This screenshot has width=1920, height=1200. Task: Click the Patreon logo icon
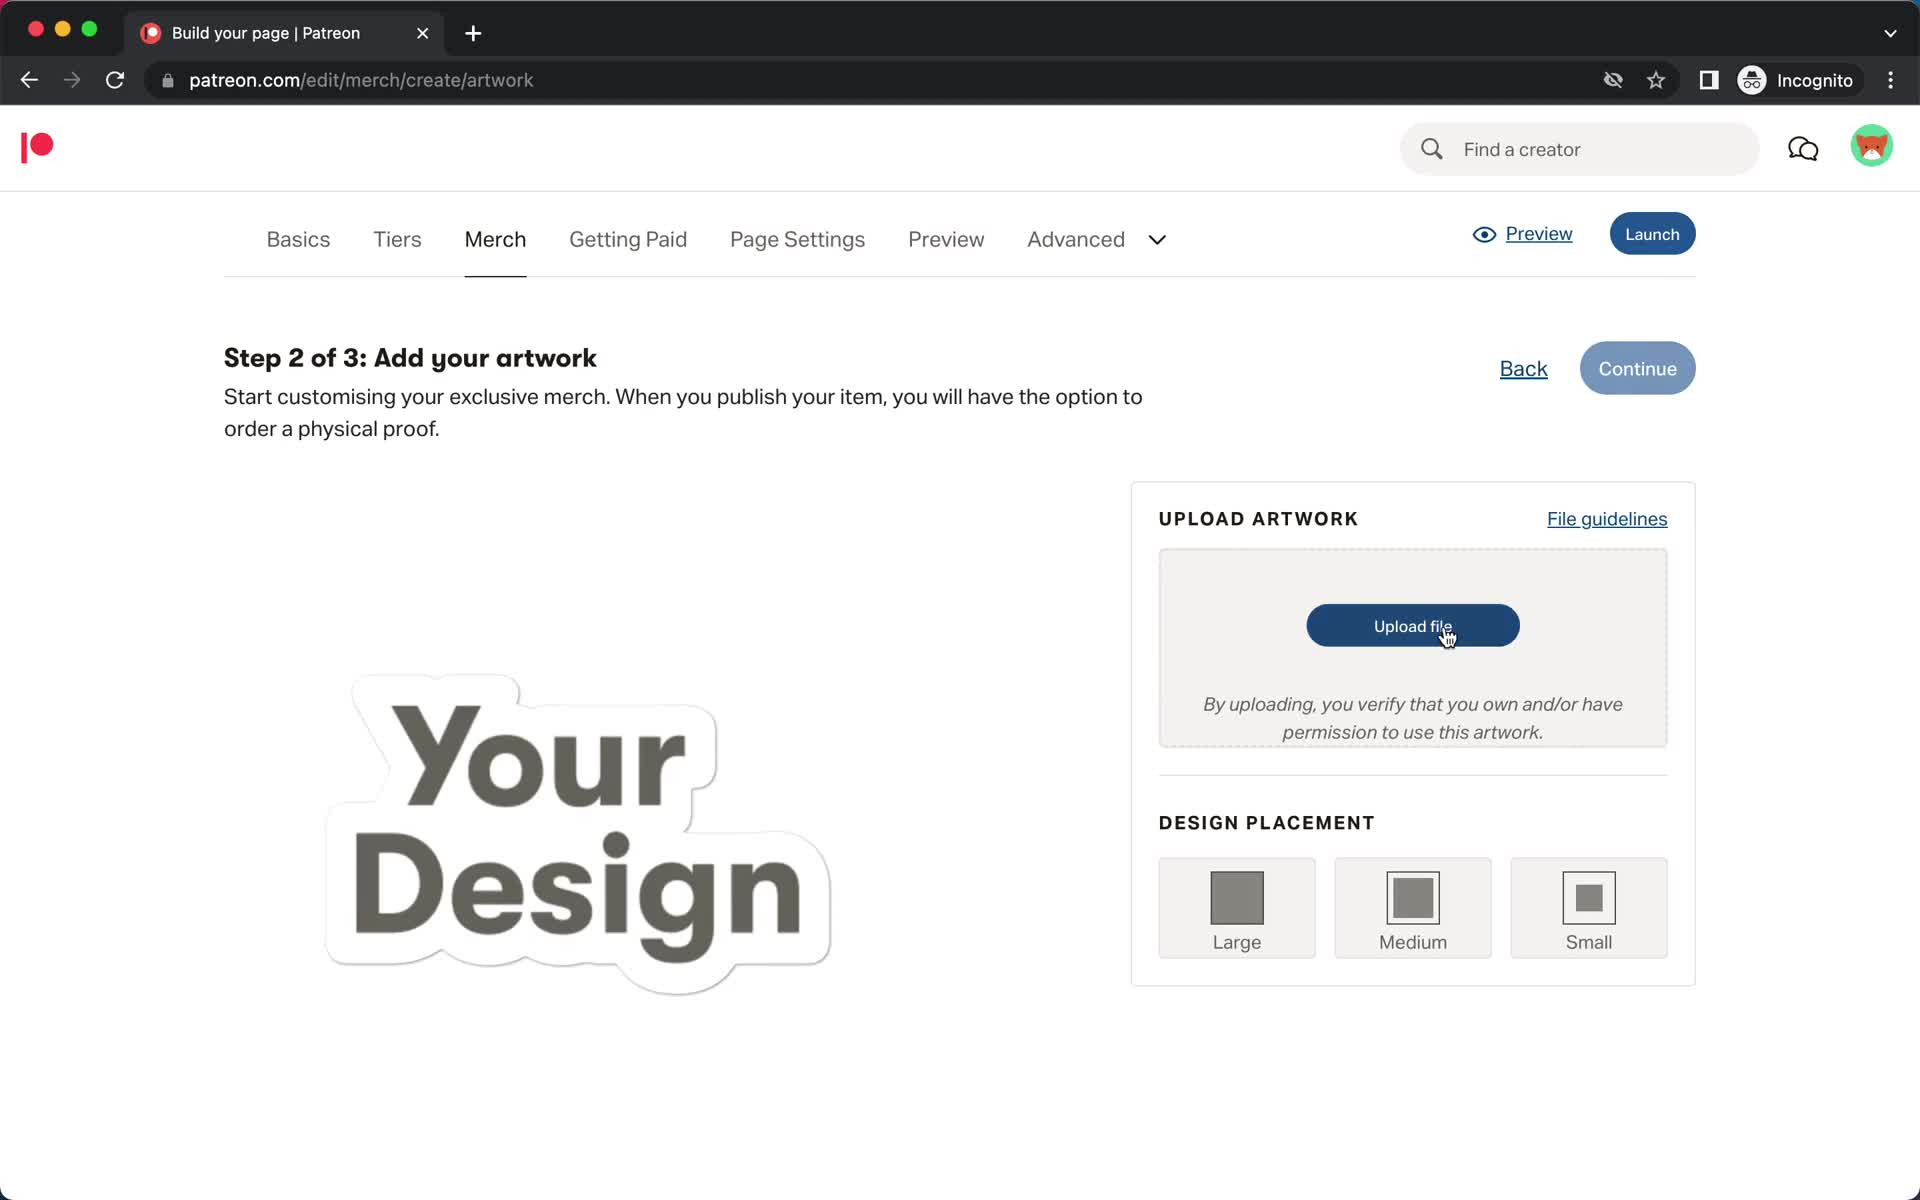pyautogui.click(x=36, y=148)
